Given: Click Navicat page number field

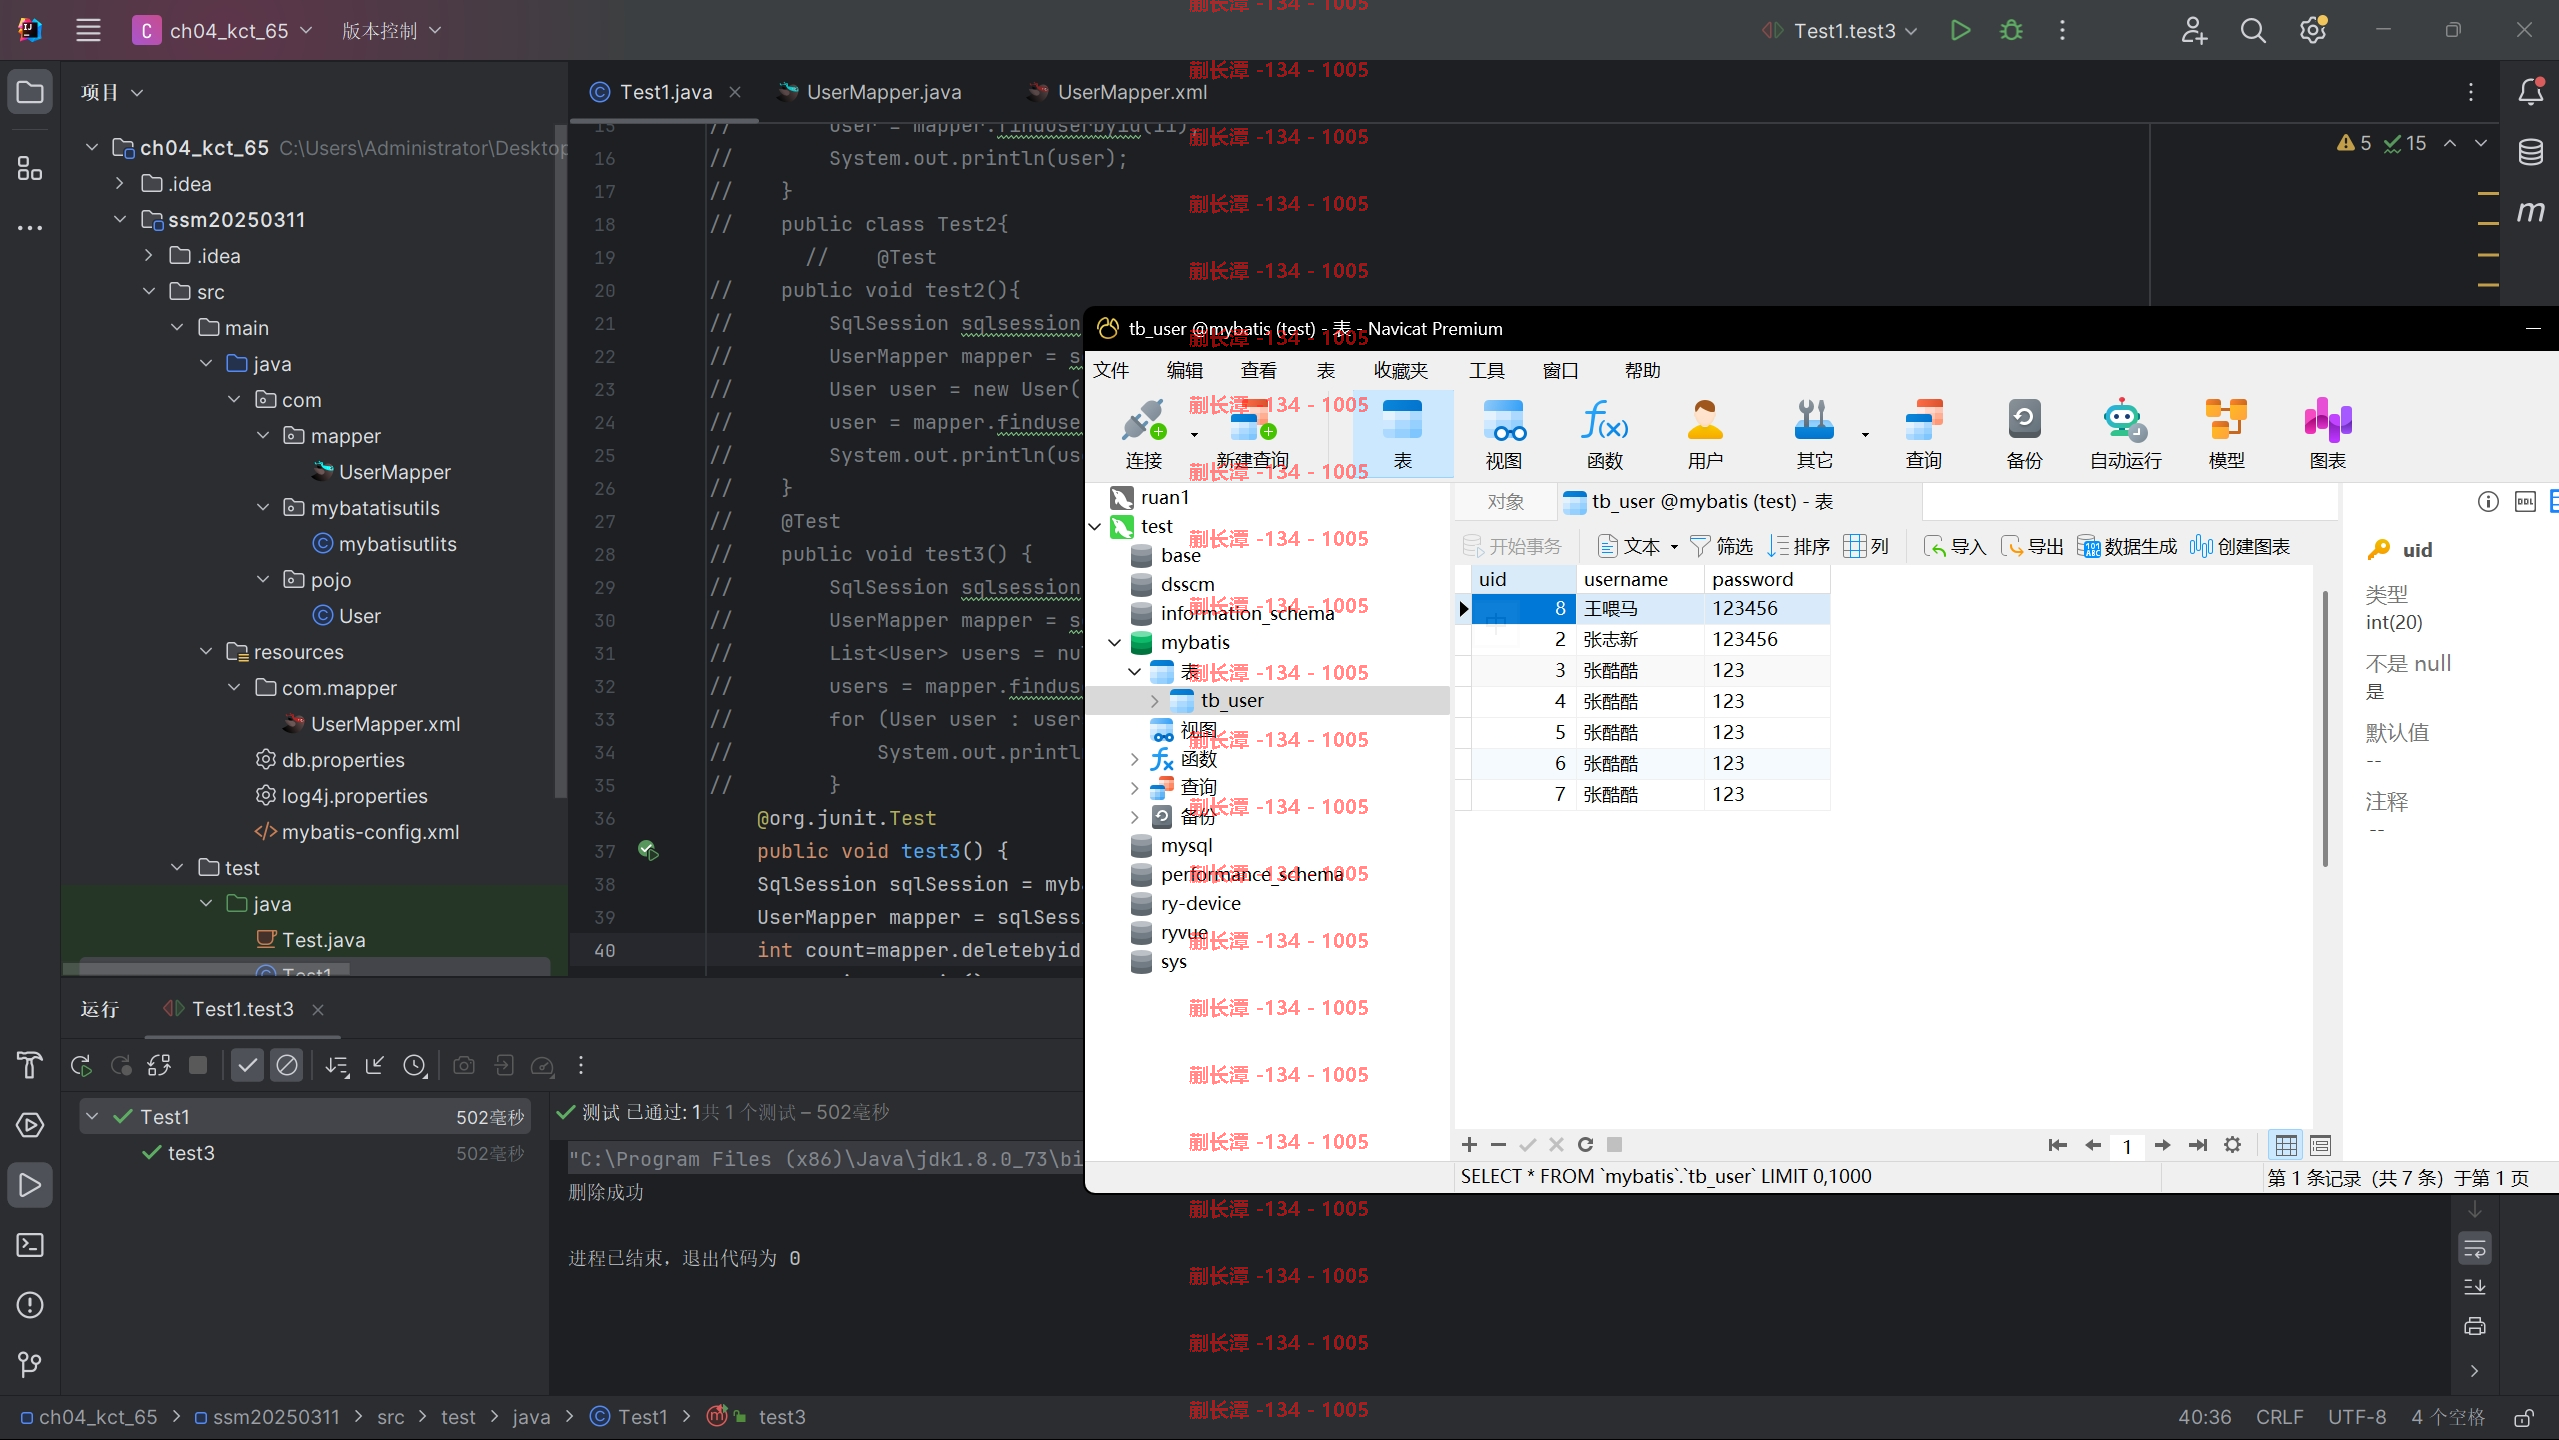Looking at the screenshot, I should pos(2127,1146).
